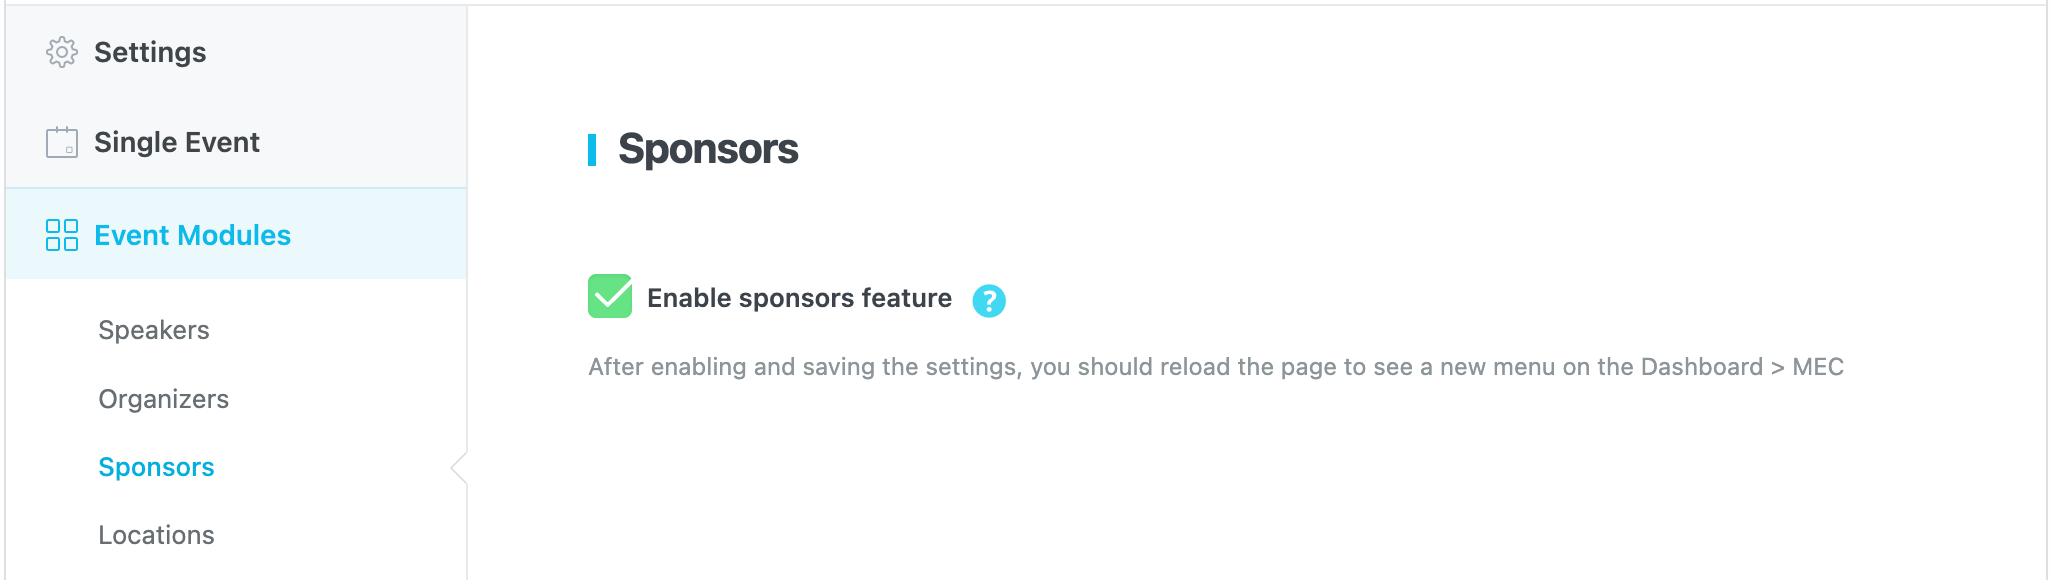Click the Single Event calendar icon
This screenshot has width=2054, height=580.
pos(62,142)
